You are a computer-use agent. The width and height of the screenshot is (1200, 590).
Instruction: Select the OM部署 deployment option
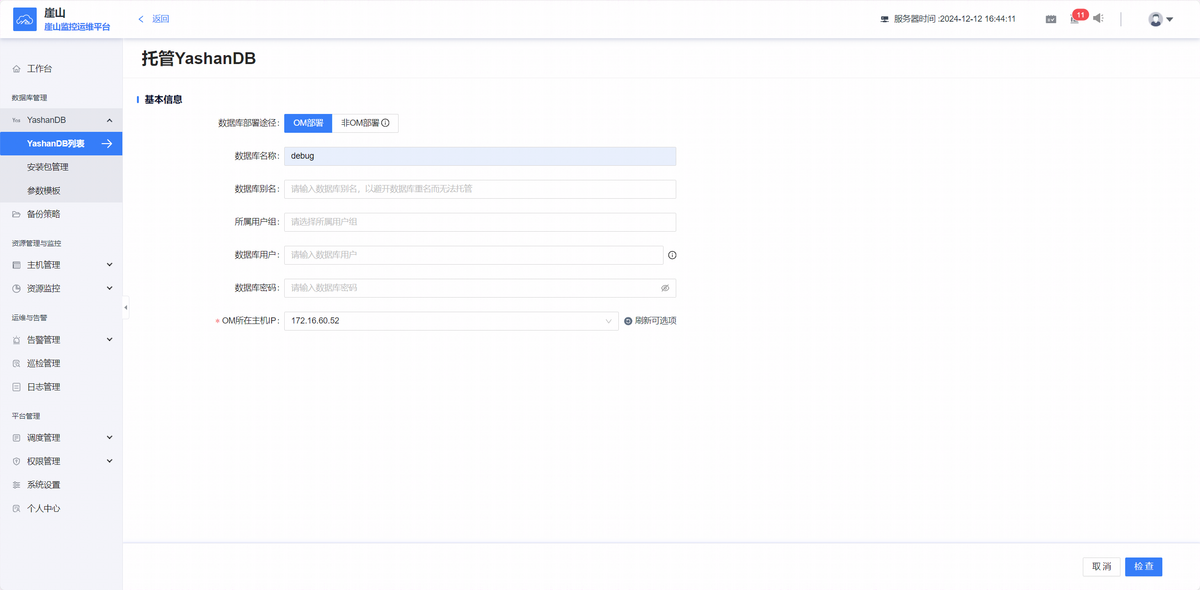(308, 123)
